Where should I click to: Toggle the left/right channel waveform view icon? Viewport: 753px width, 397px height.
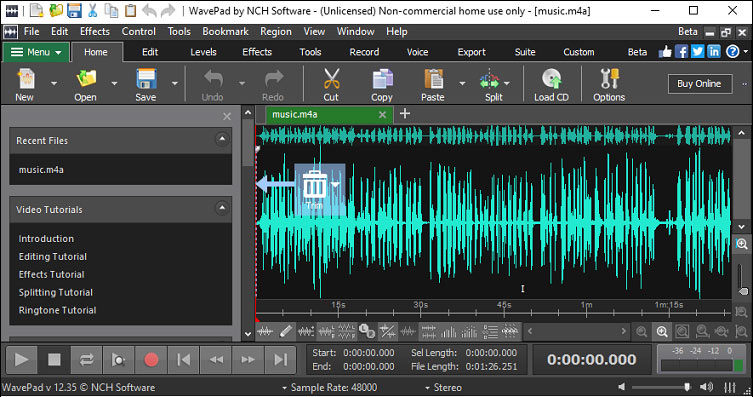(x=326, y=331)
